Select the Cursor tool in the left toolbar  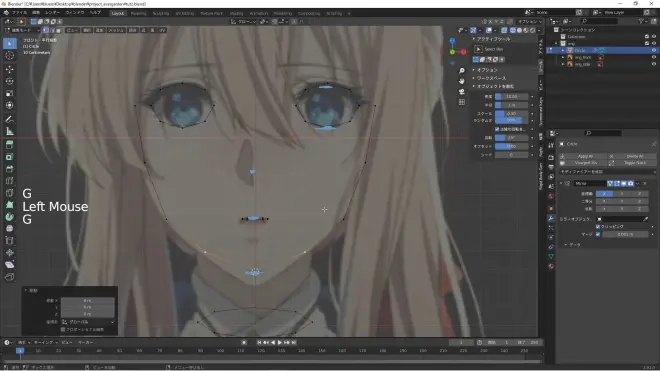click(x=10, y=56)
